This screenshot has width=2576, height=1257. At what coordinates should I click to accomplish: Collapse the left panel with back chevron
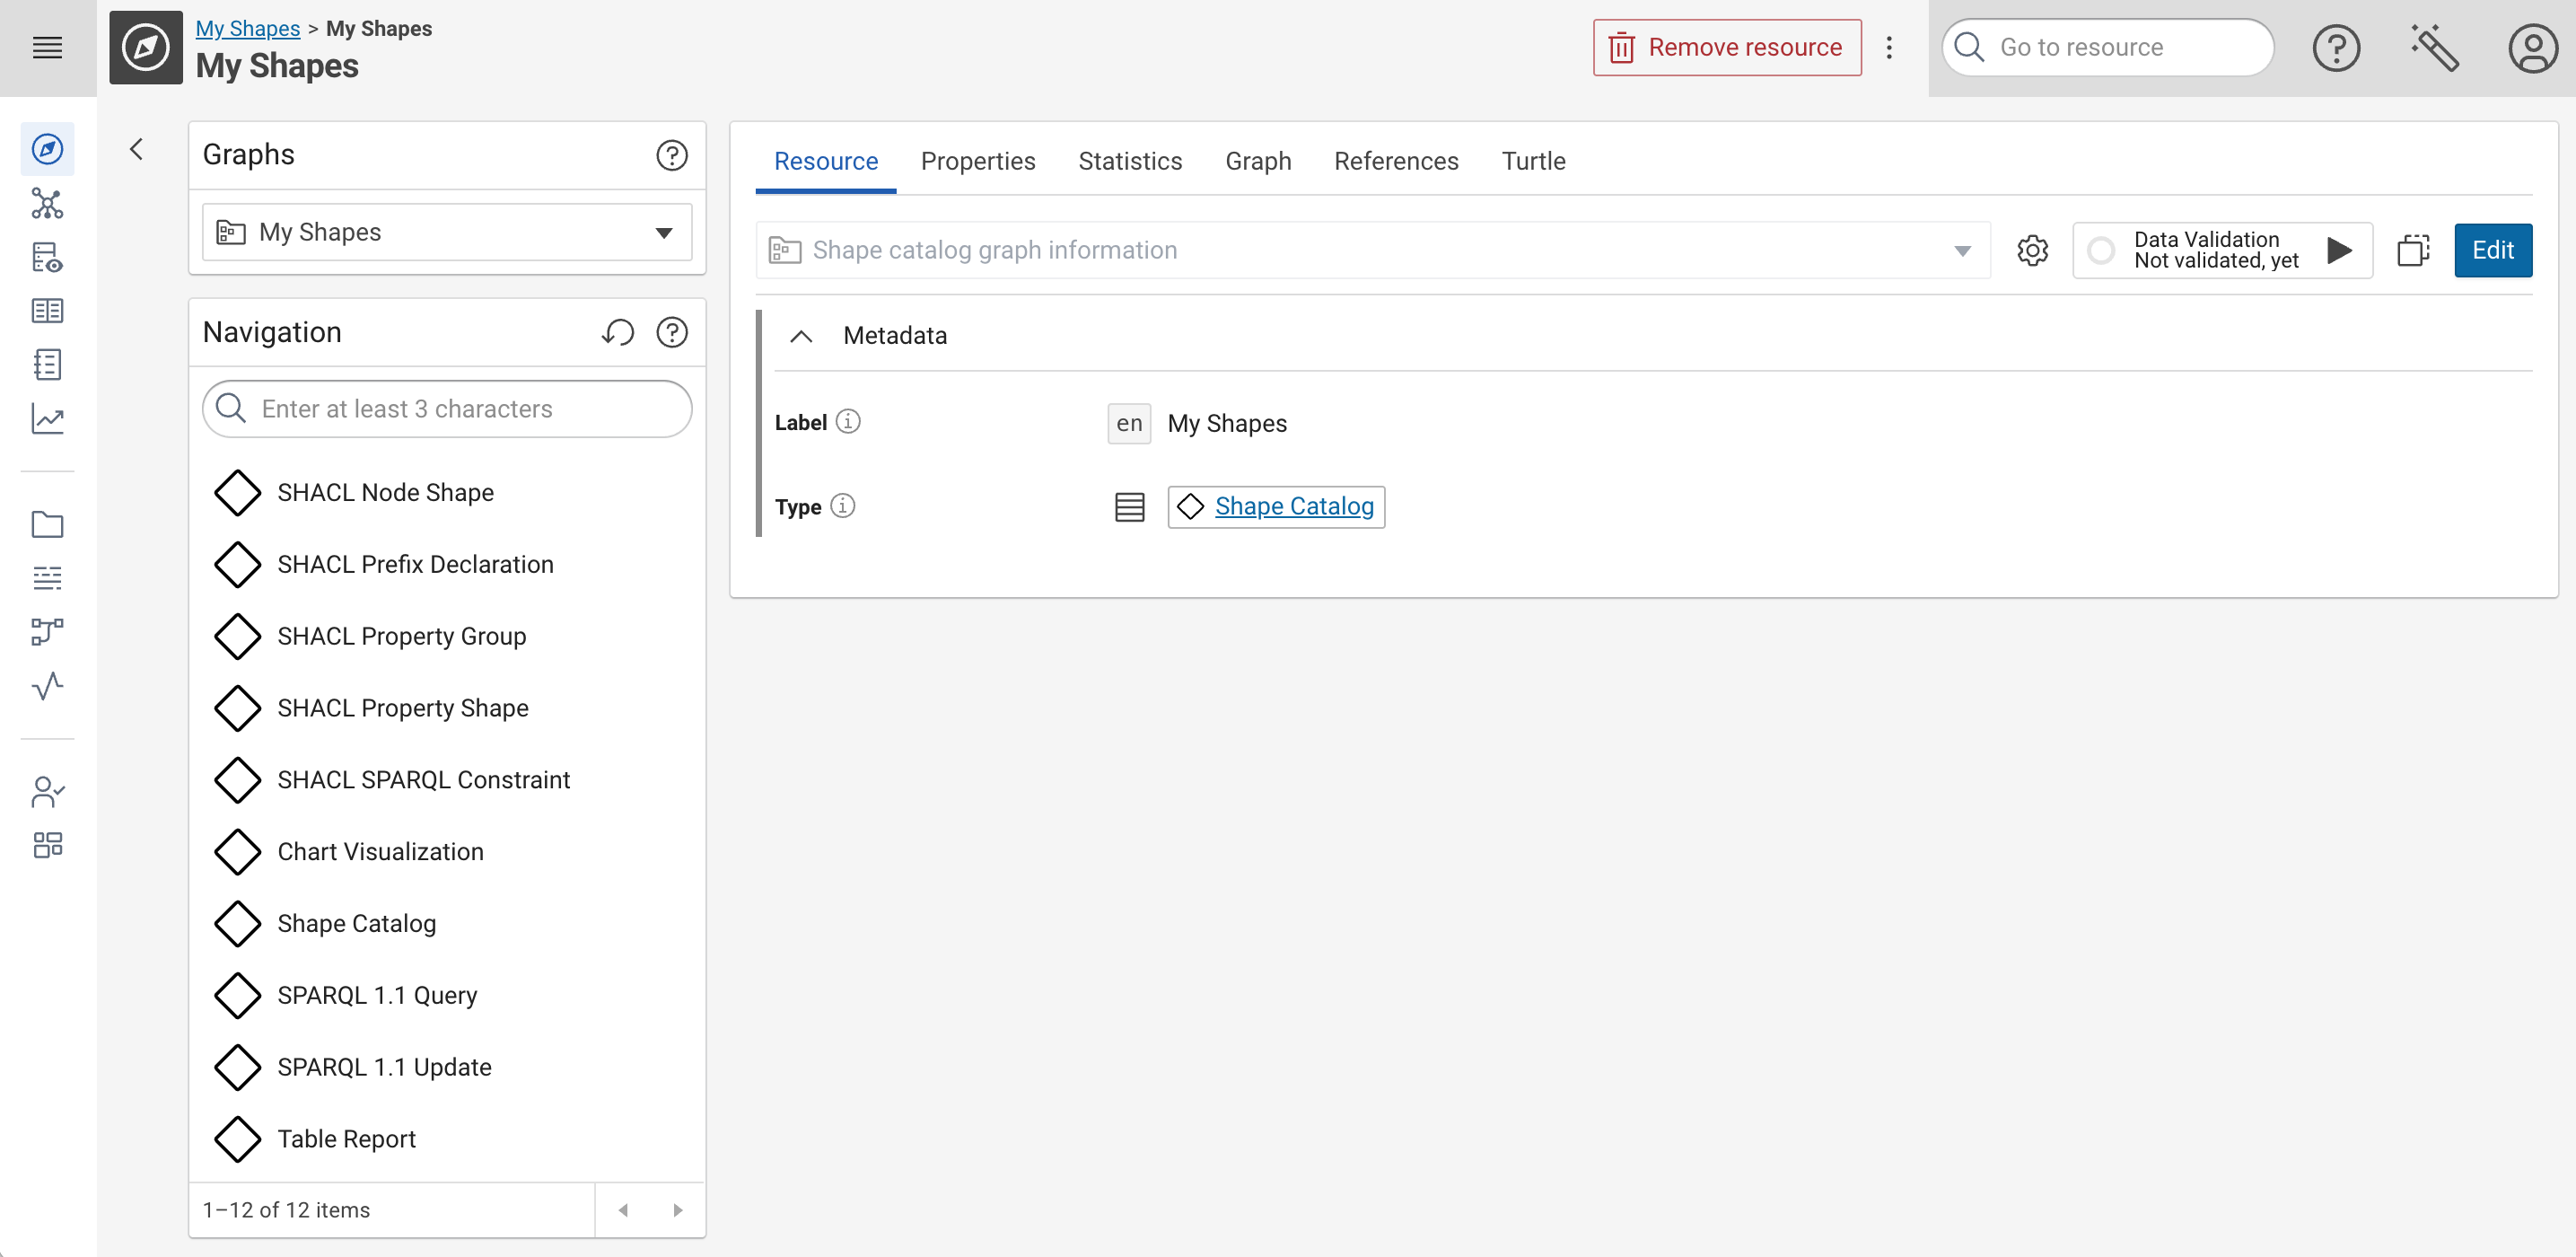tap(137, 150)
